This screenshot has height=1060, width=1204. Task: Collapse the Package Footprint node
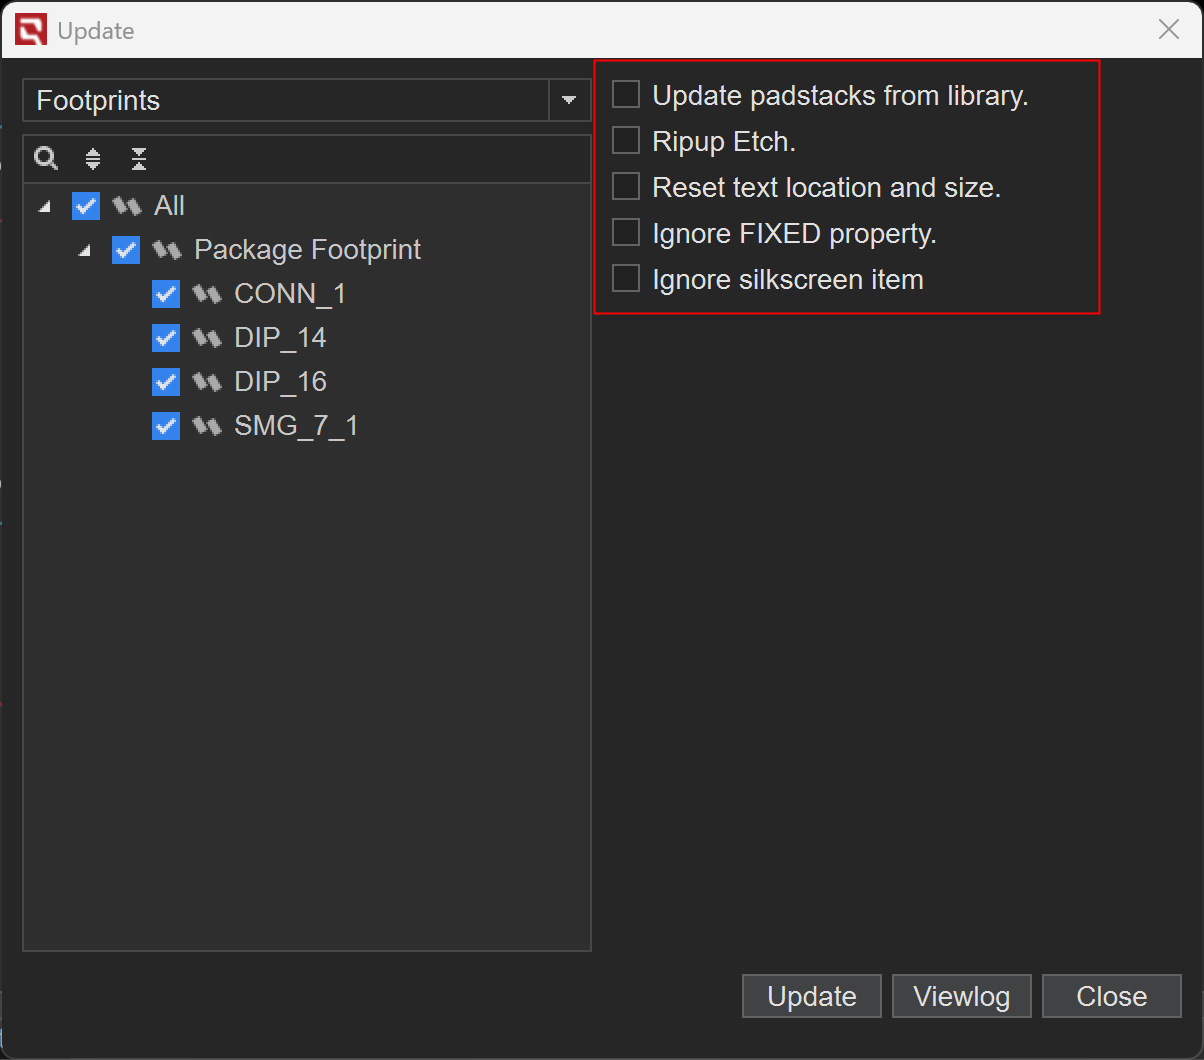[x=85, y=250]
